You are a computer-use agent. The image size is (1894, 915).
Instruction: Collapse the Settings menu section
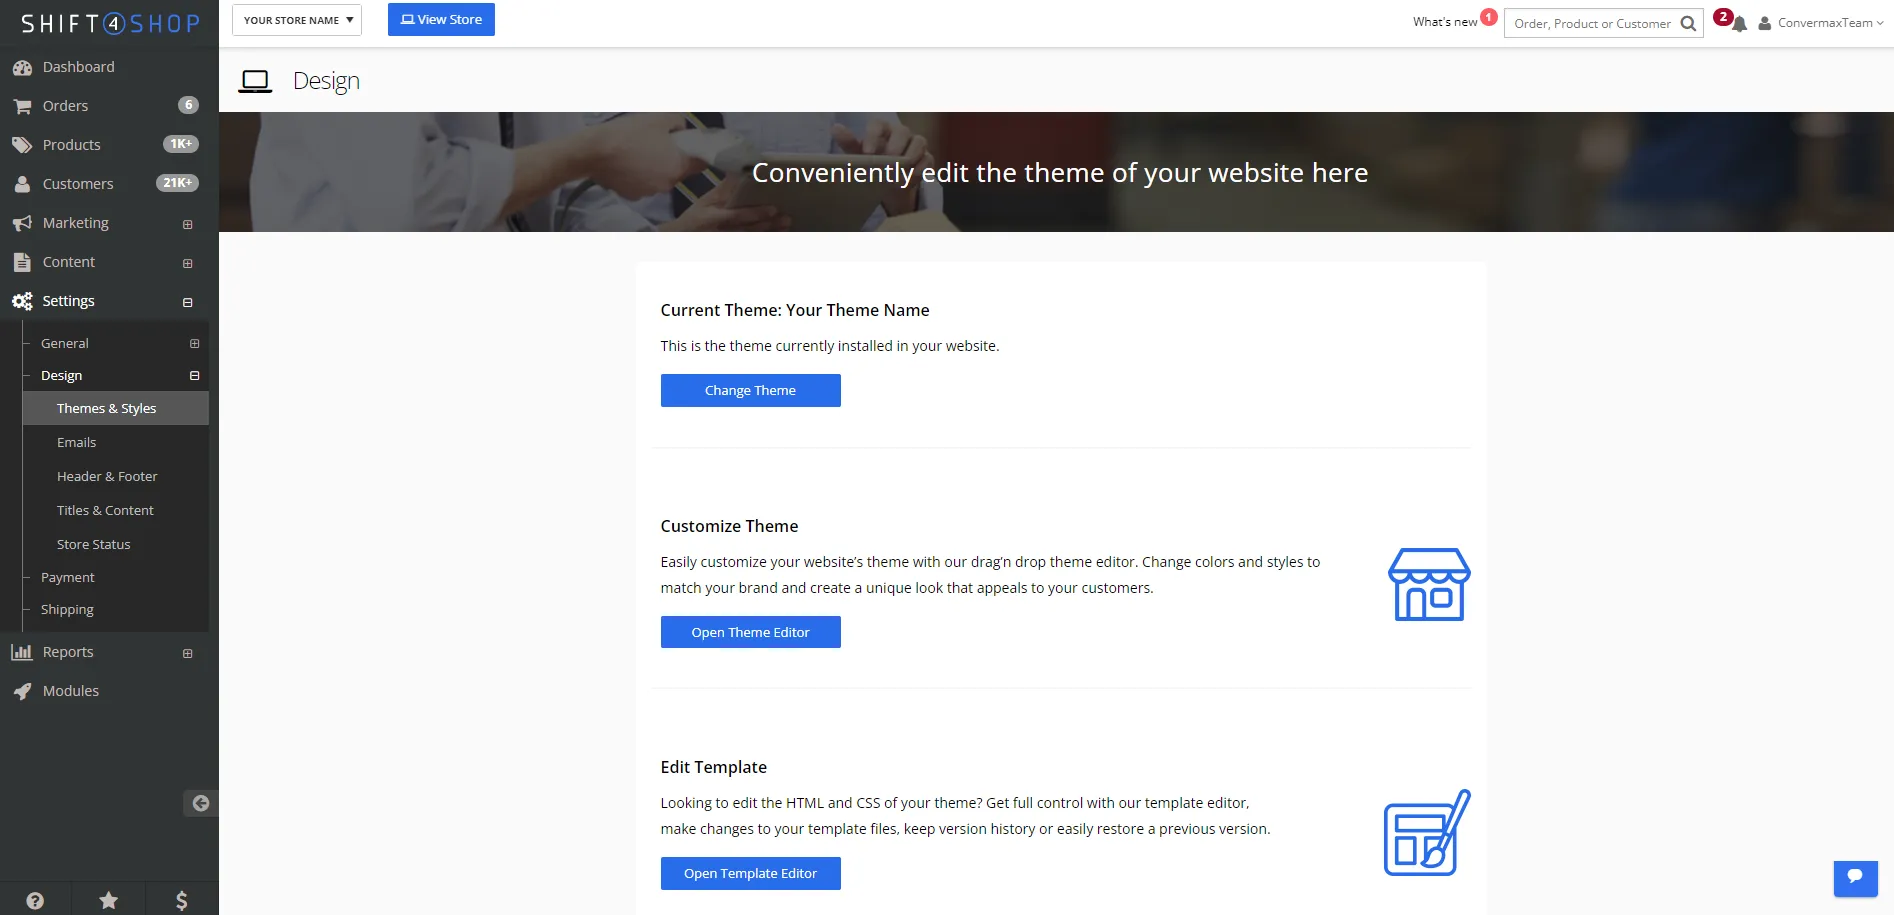click(187, 302)
